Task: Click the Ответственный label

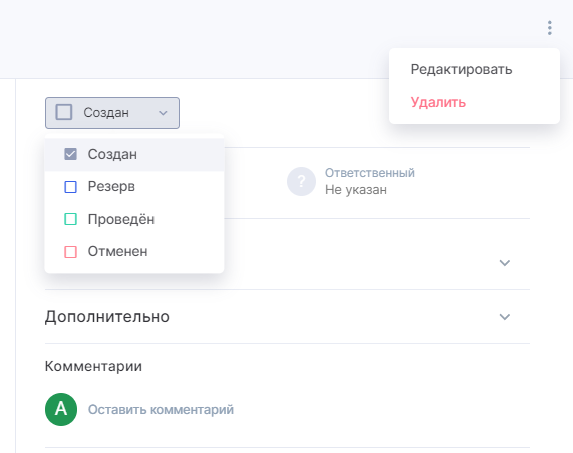Action: [370, 172]
